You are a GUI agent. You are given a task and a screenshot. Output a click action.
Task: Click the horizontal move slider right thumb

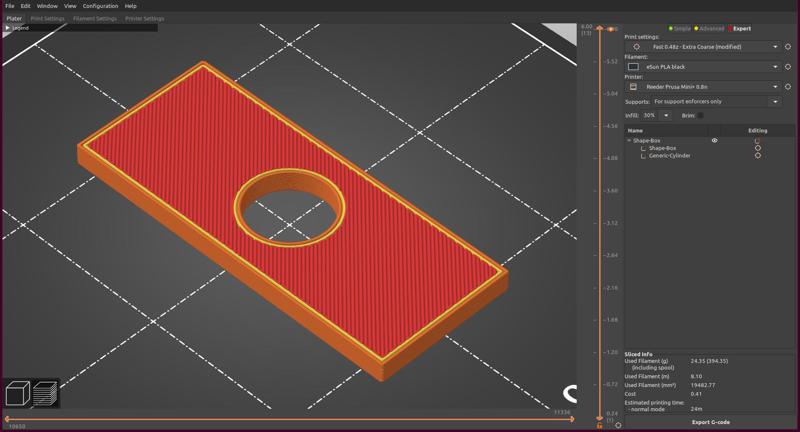pyautogui.click(x=571, y=419)
